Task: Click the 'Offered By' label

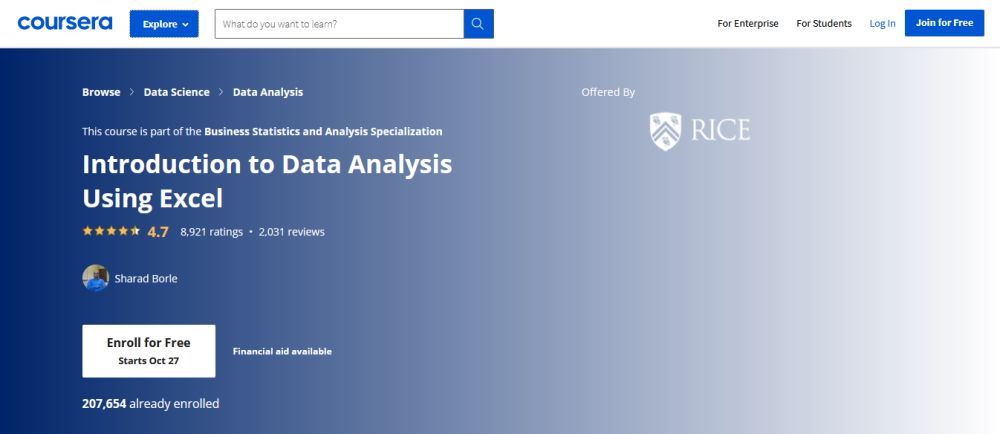Action: click(608, 92)
